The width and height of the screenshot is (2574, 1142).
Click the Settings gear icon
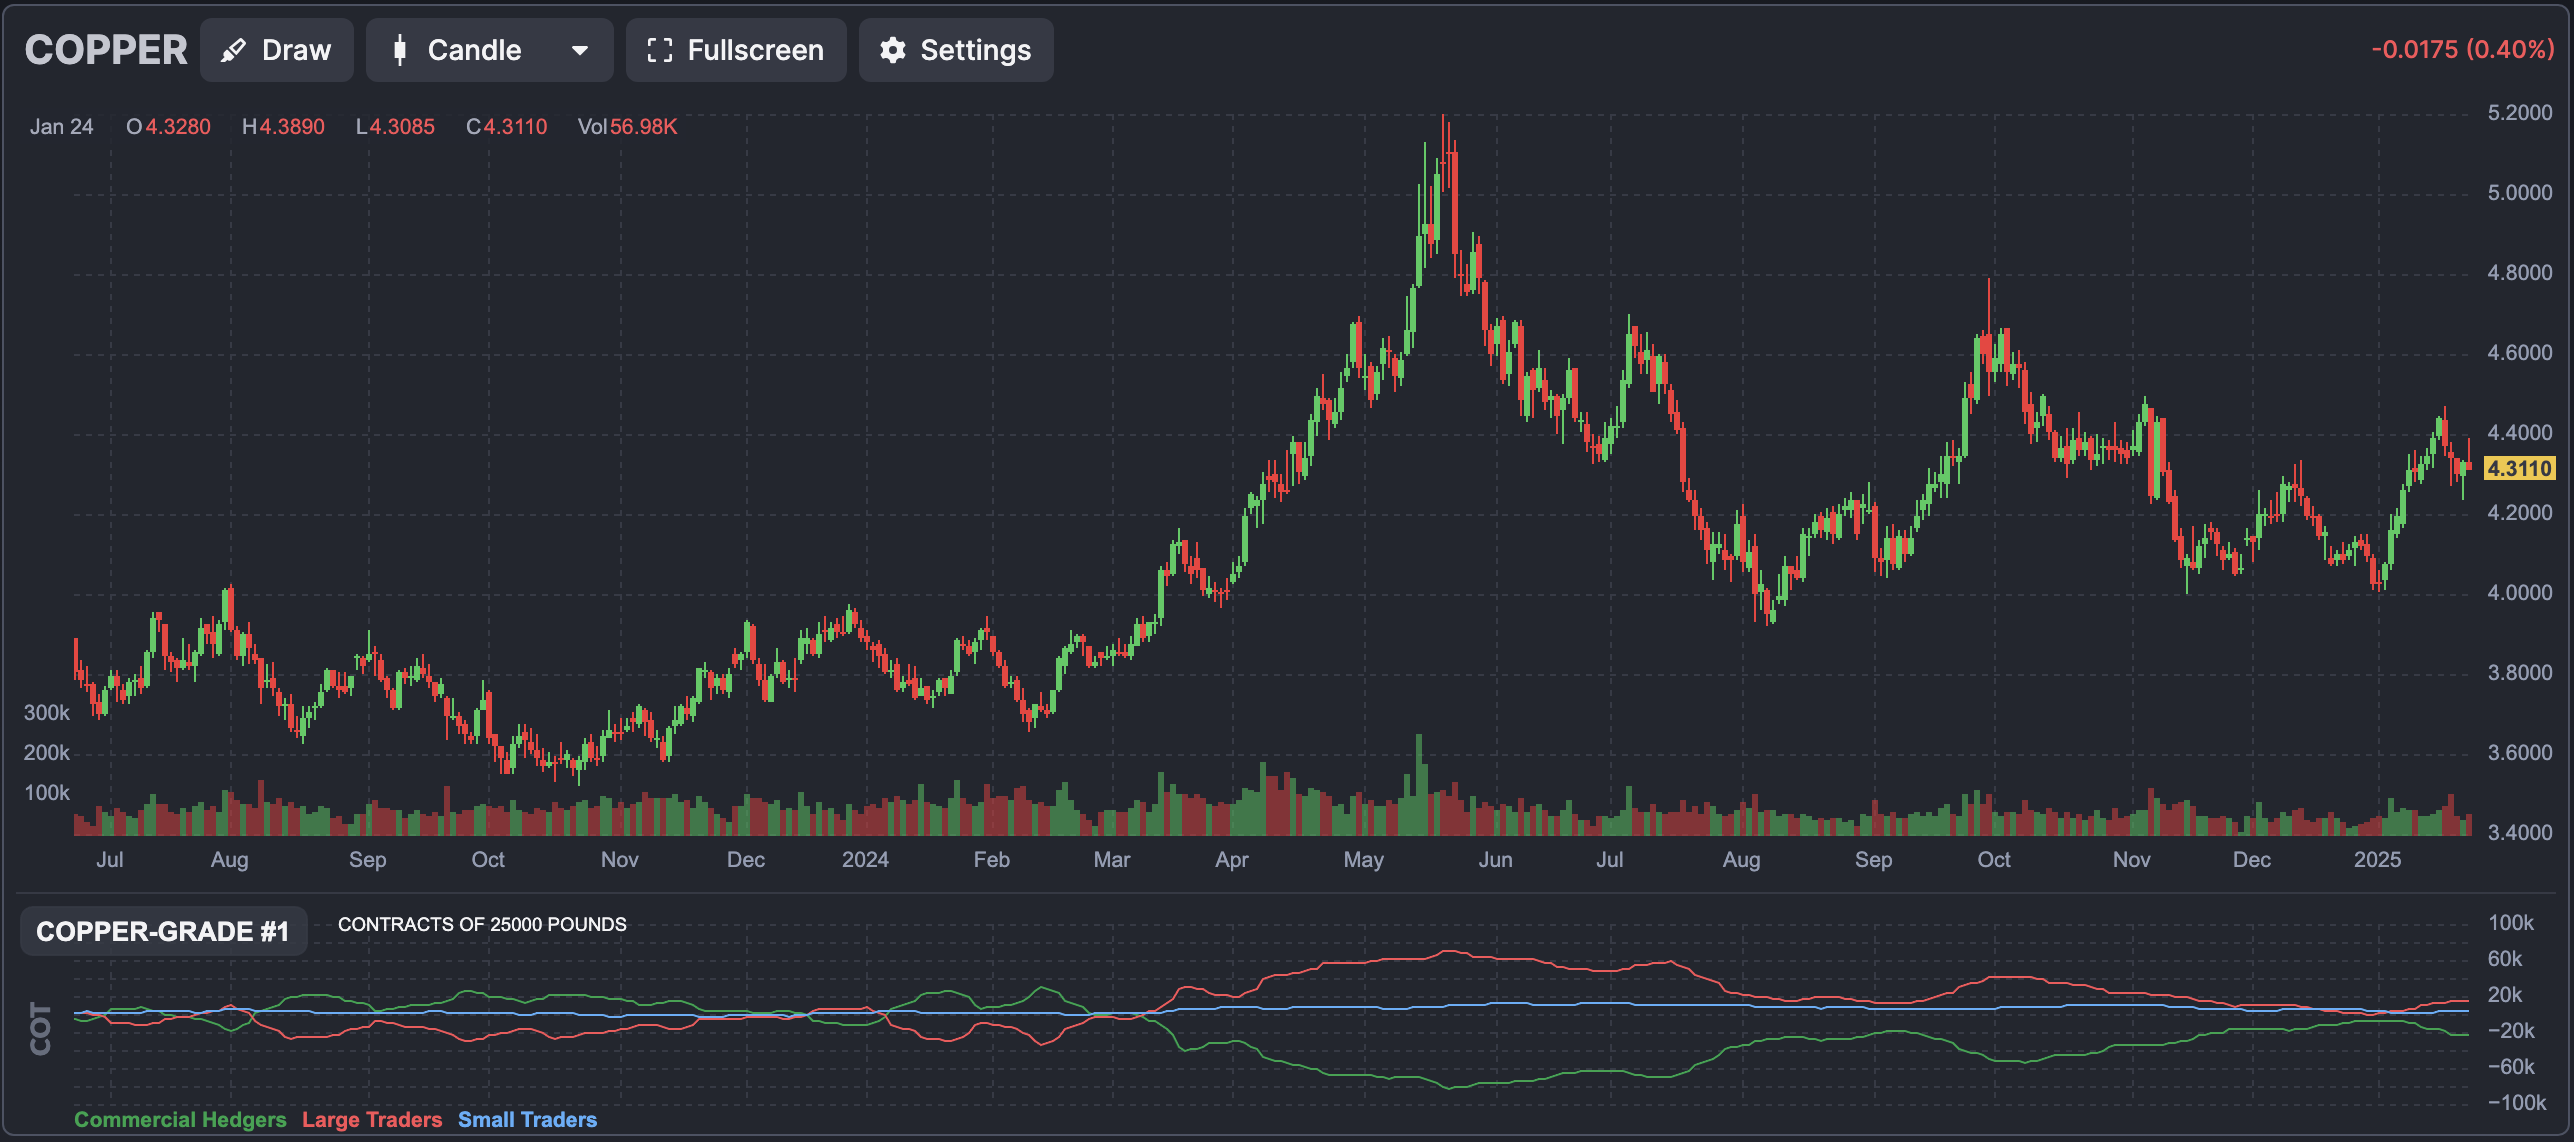pyautogui.click(x=893, y=50)
